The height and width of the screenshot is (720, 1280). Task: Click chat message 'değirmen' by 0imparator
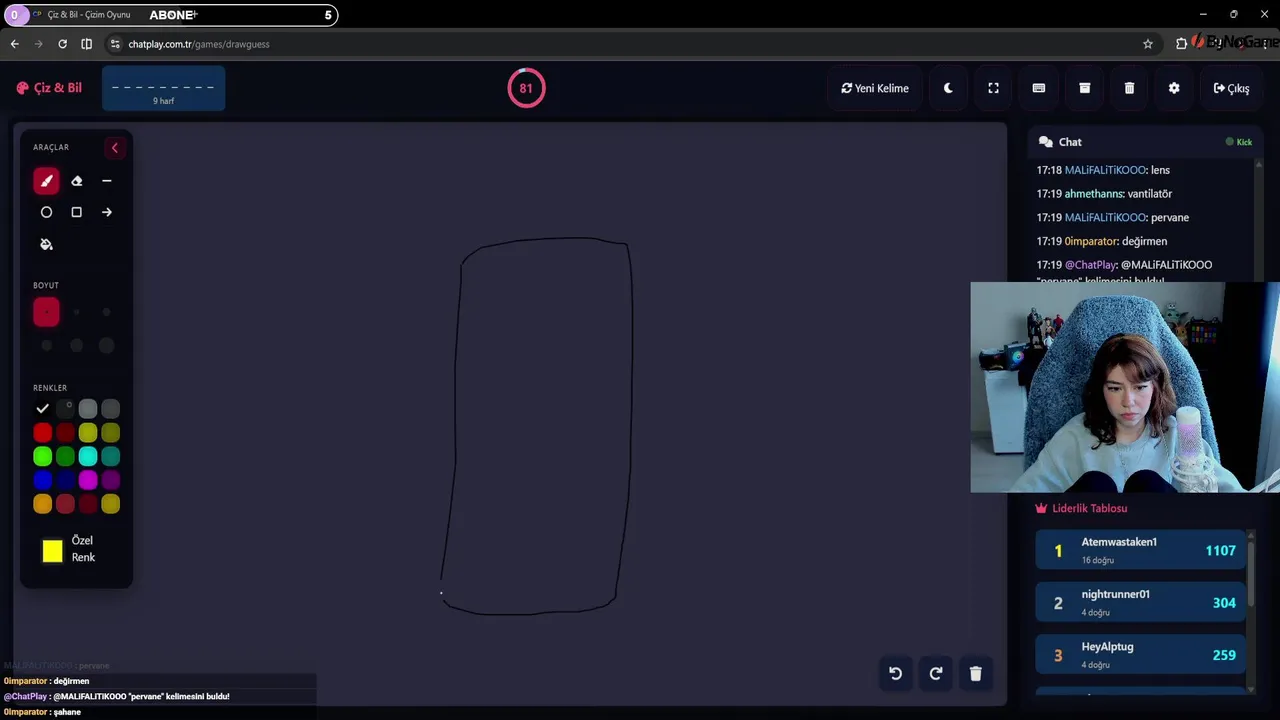1102,241
